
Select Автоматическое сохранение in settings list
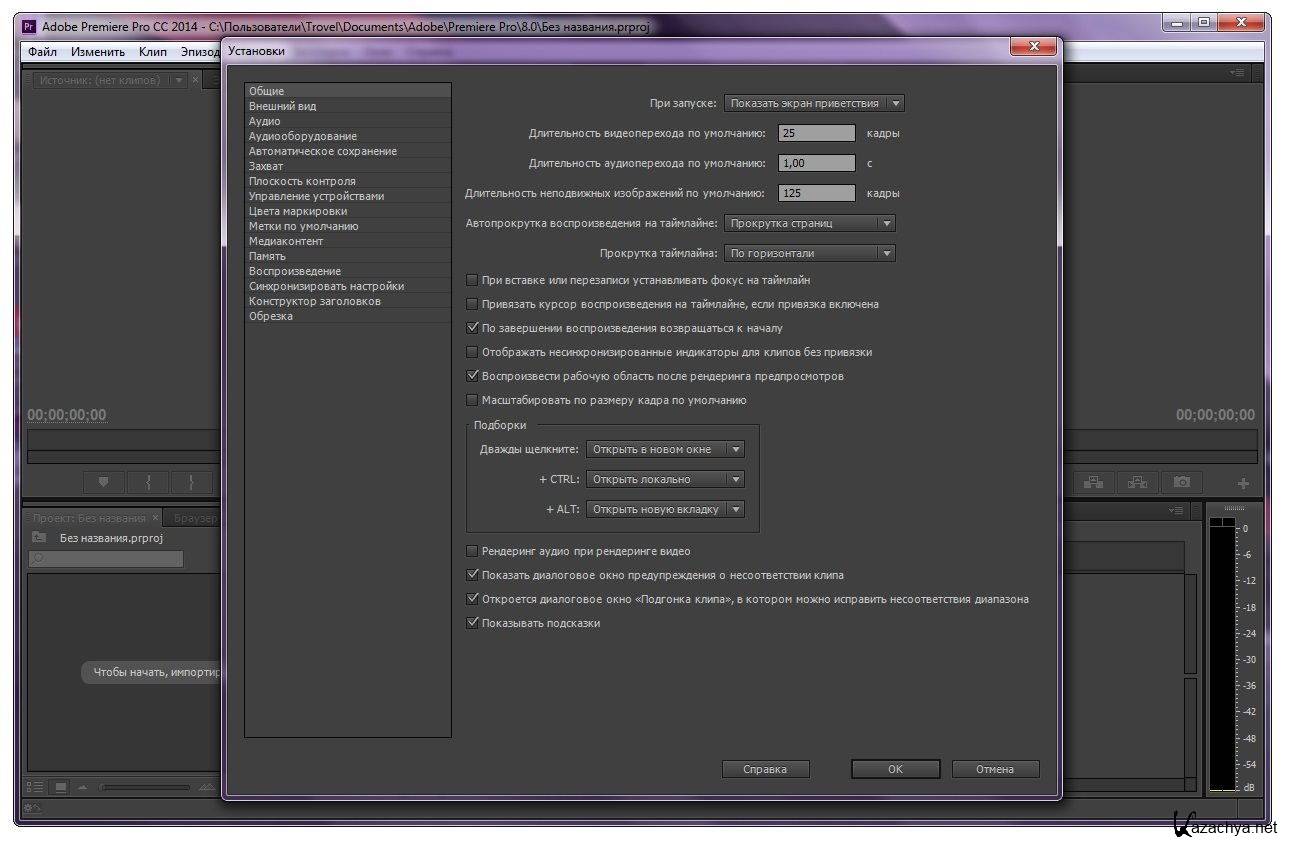[x=322, y=151]
